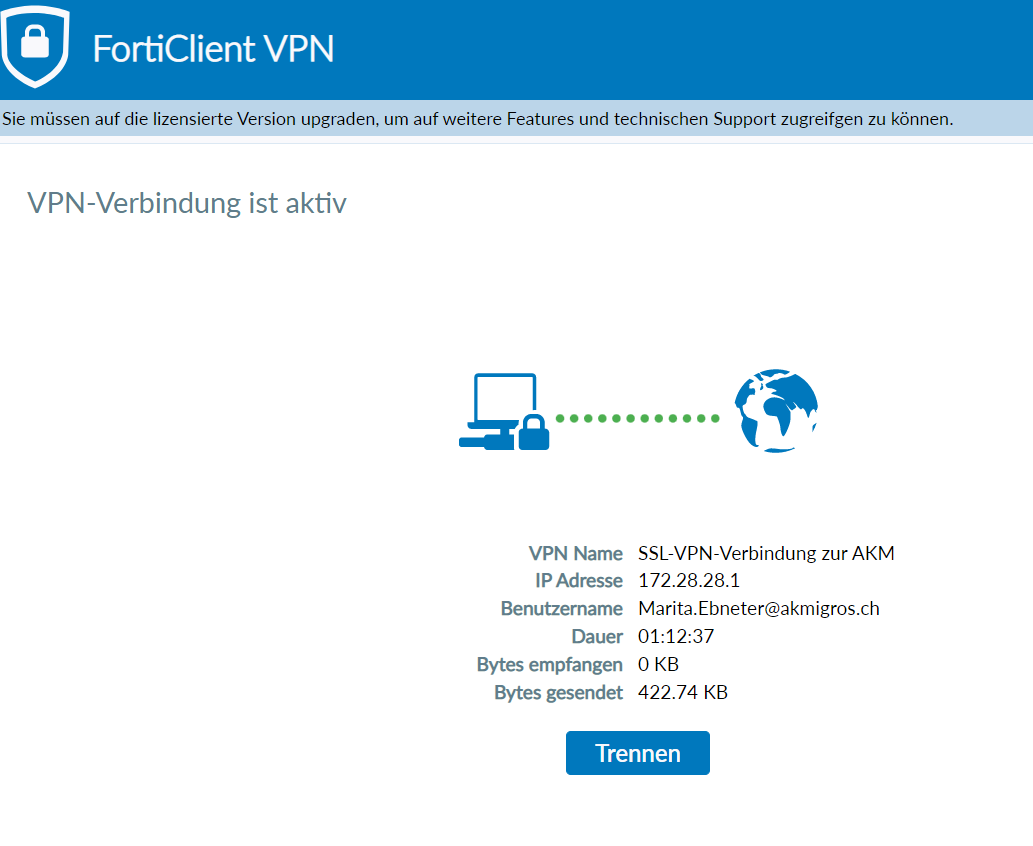1033x846 pixels.
Task: Click the green dotted connection line
Action: (x=637, y=418)
